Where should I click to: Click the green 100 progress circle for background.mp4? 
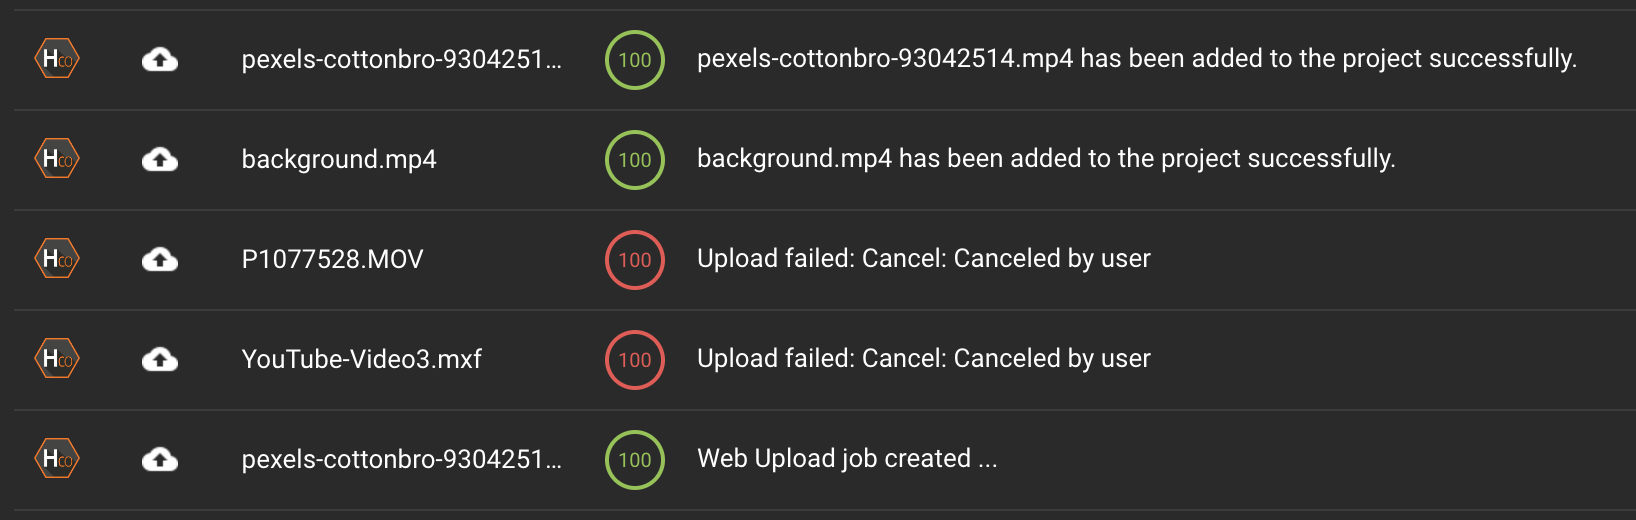coord(635,159)
